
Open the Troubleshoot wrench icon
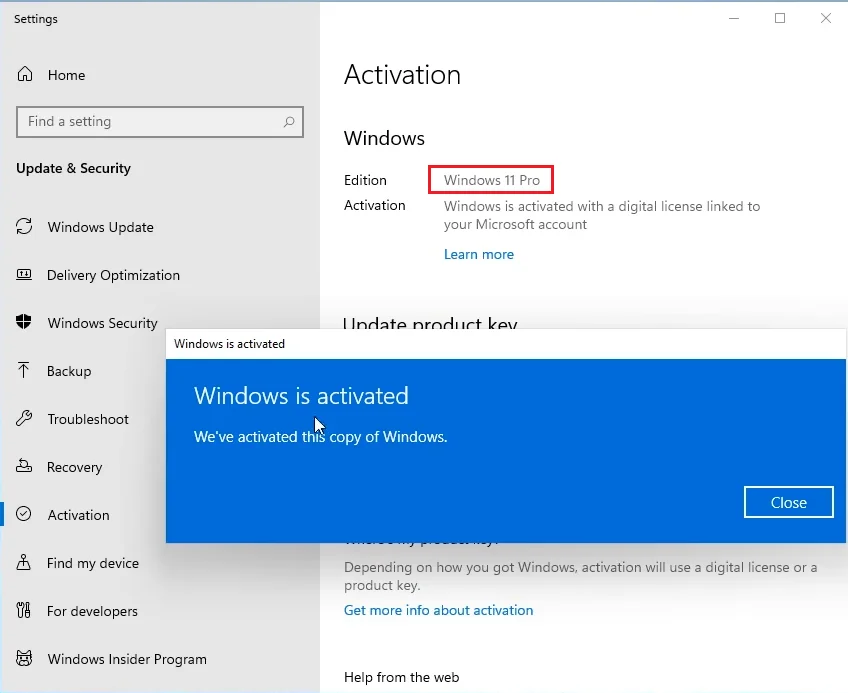tap(23, 419)
